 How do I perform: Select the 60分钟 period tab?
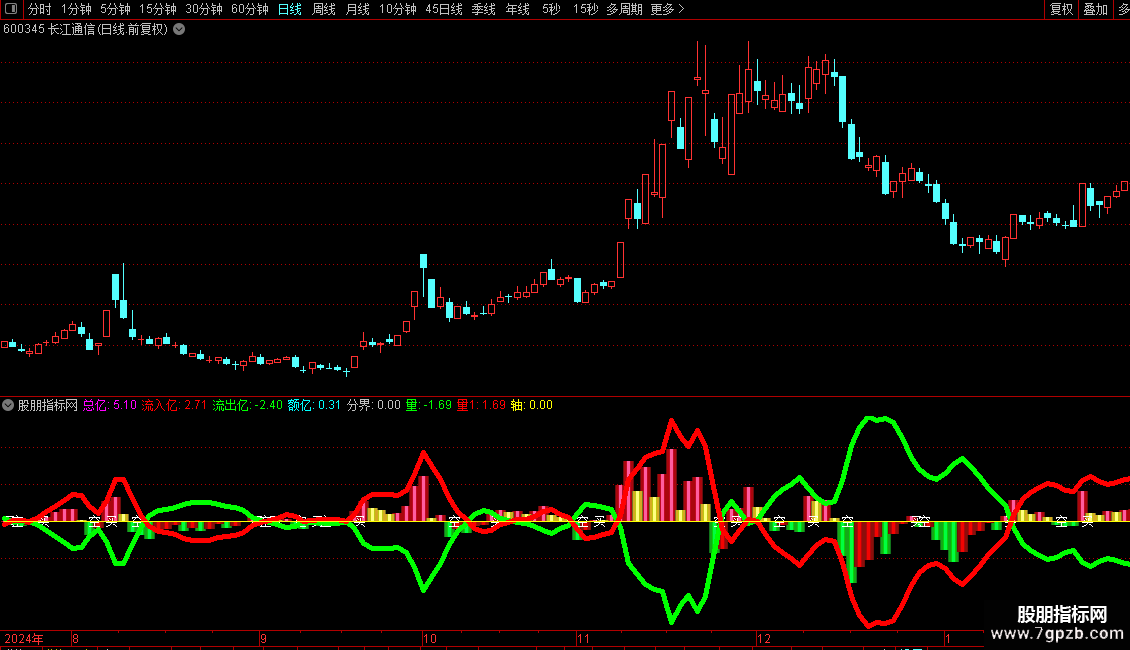click(250, 9)
